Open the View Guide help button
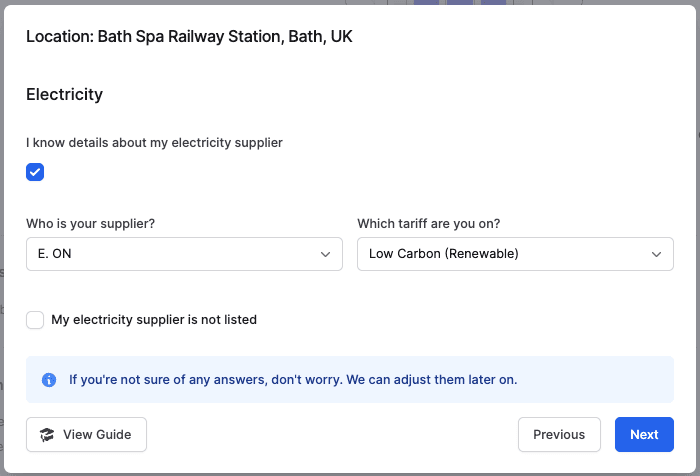700x476 pixels. pyautogui.click(x=86, y=435)
